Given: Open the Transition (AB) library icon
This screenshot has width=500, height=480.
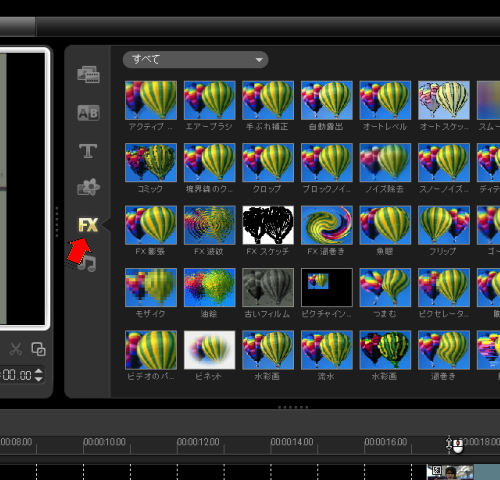Looking at the screenshot, I should [88, 113].
